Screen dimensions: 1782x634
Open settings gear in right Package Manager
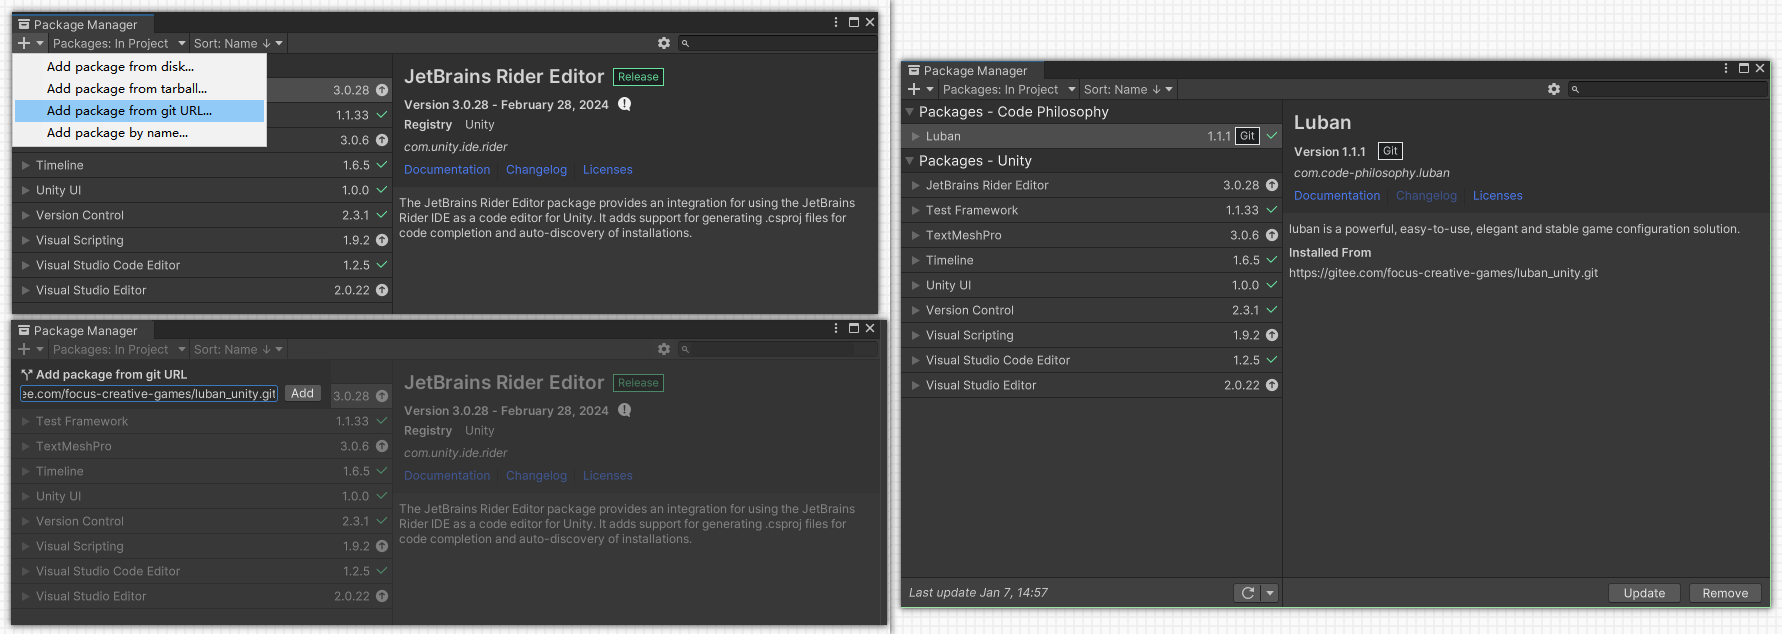point(1554,89)
